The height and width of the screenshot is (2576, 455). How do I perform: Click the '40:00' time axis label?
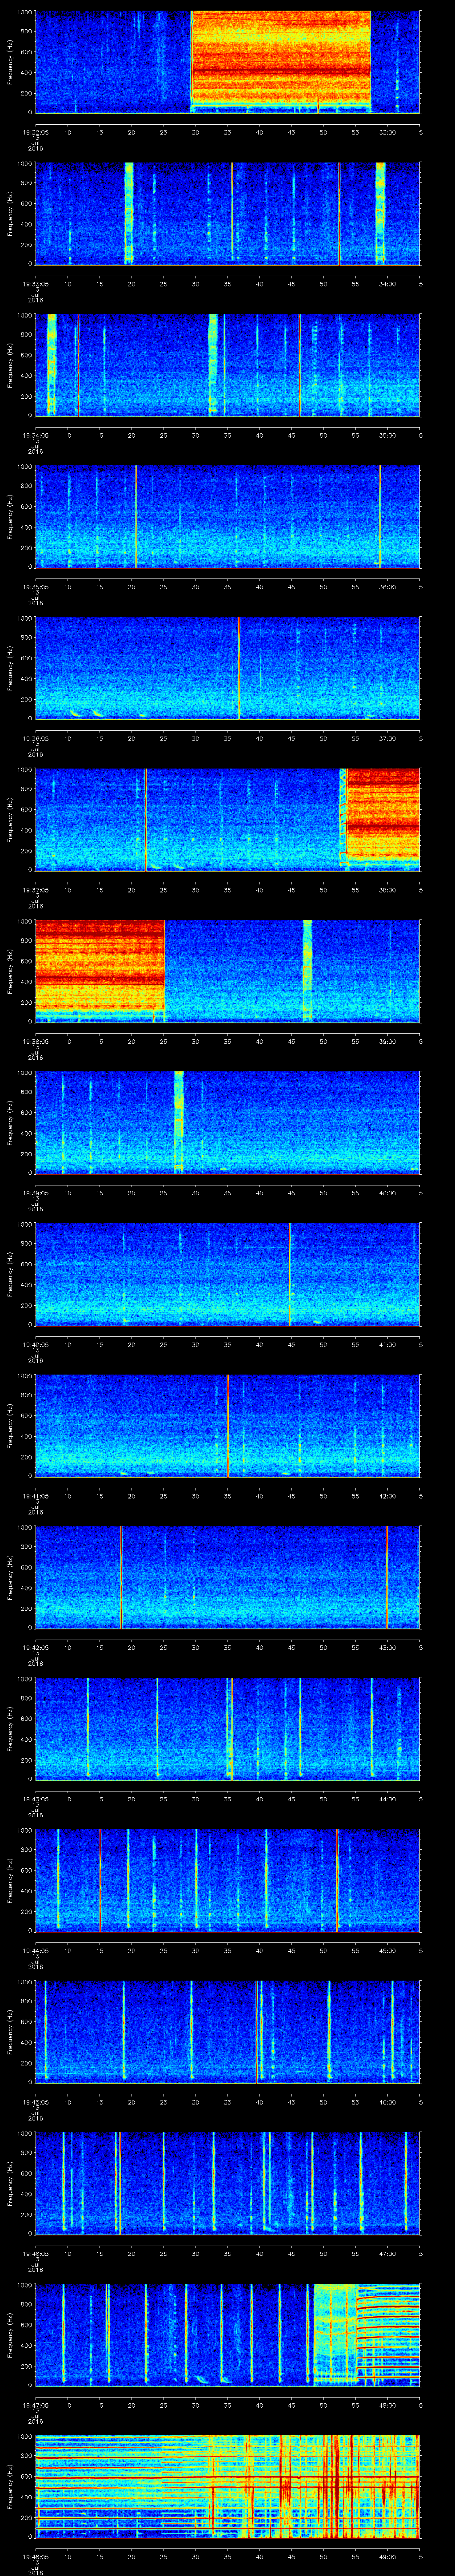(387, 1192)
